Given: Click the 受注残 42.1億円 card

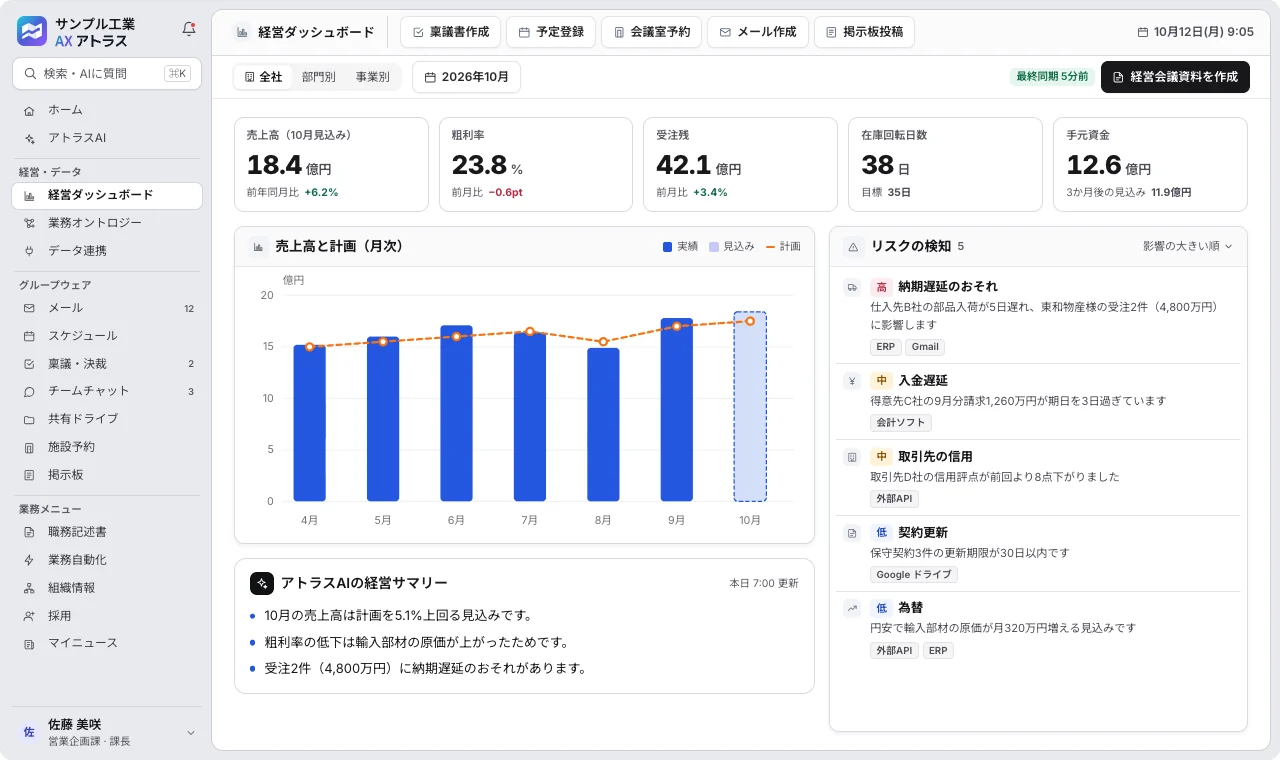Looking at the screenshot, I should (x=740, y=165).
